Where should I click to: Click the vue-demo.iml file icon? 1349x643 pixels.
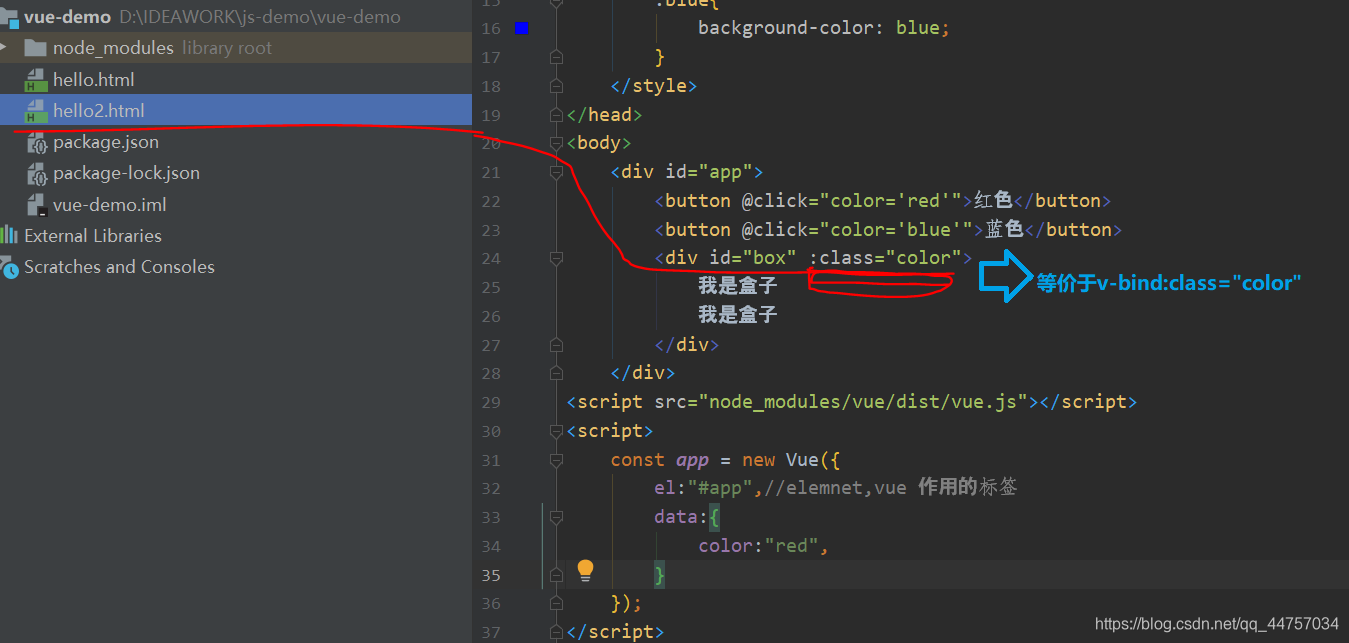[36, 205]
